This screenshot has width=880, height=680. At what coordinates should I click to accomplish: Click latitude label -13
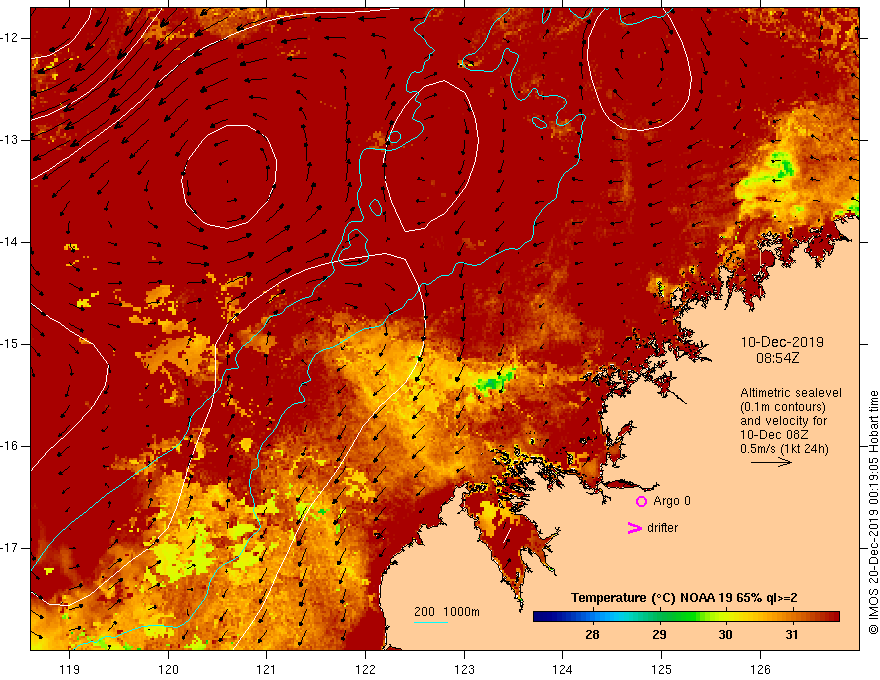point(9,140)
